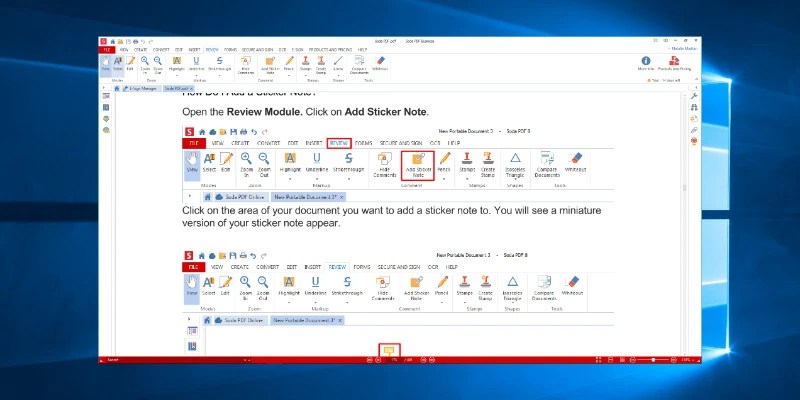Switch to the VIEW ribbon tab
Image resolution: width=800 pixels, height=400 pixels.
[x=124, y=50]
